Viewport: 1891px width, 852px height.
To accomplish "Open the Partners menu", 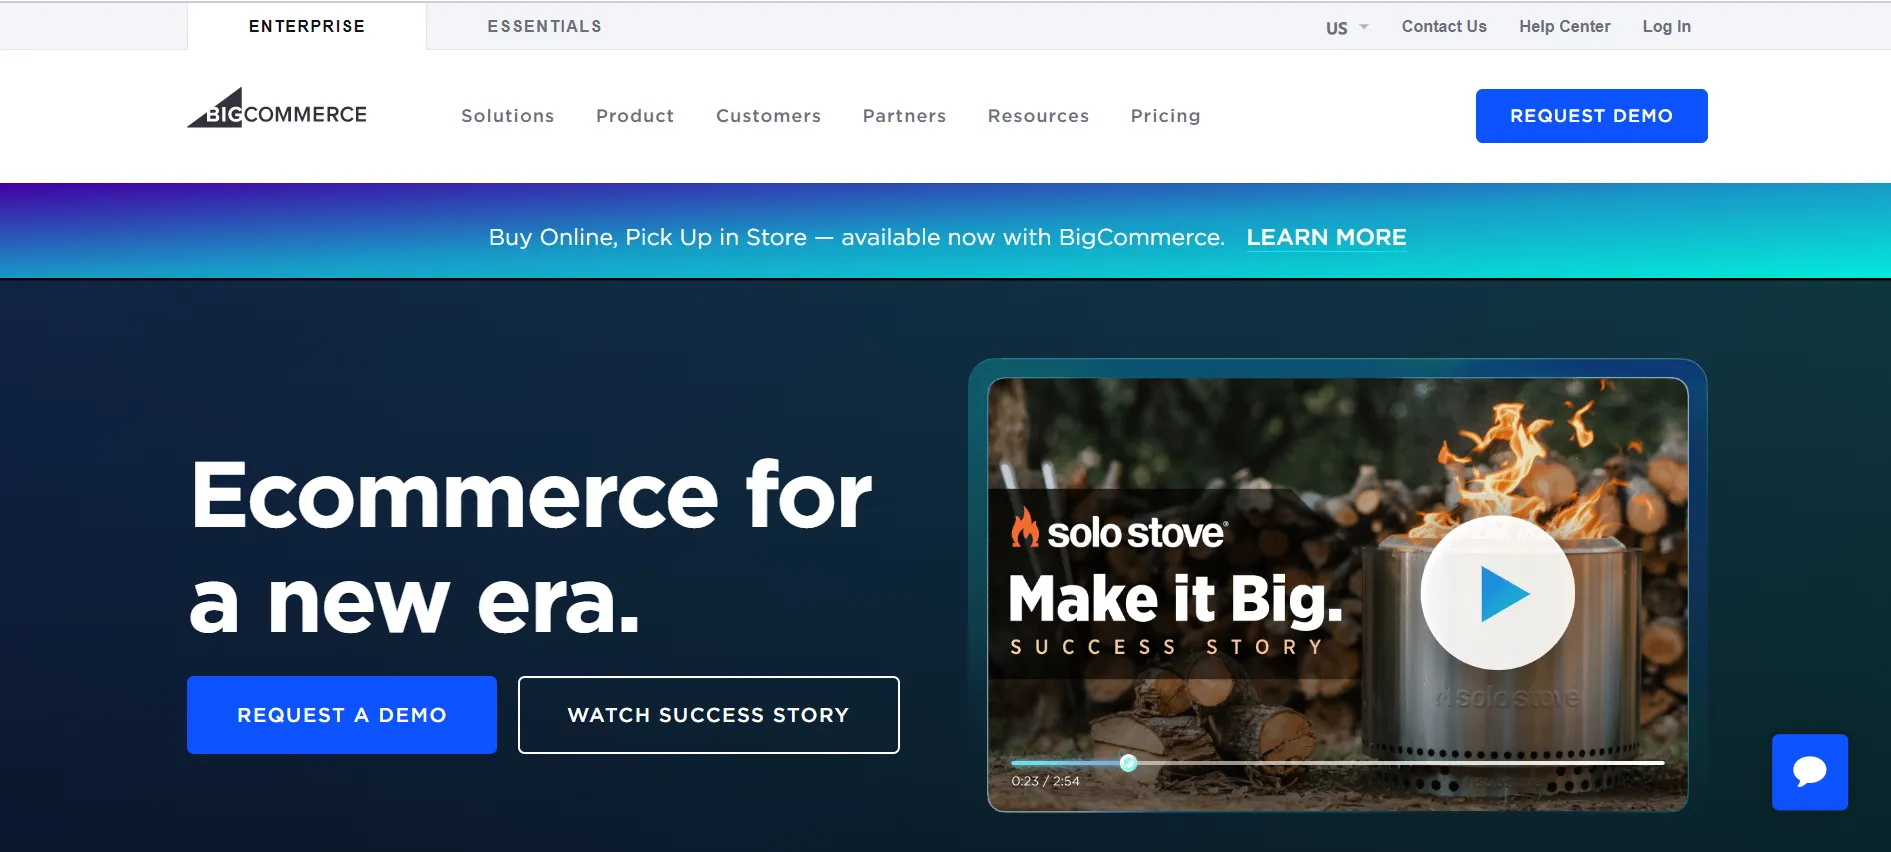I will coord(904,116).
